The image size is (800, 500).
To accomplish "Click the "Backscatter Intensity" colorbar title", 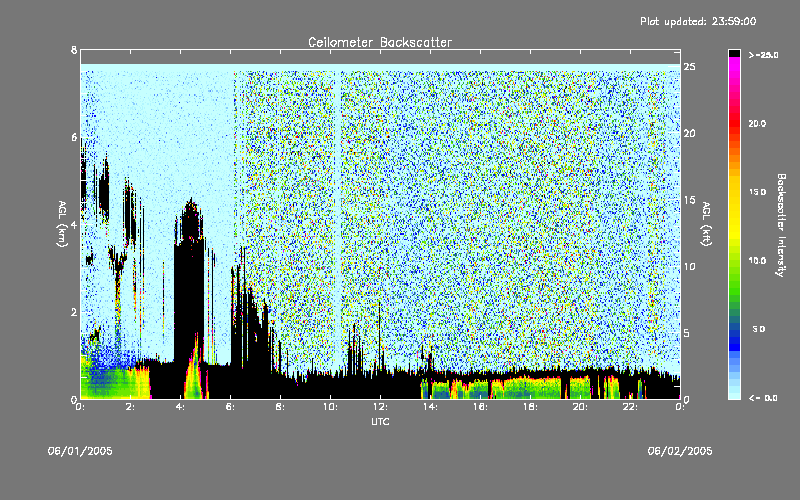I will click(781, 225).
